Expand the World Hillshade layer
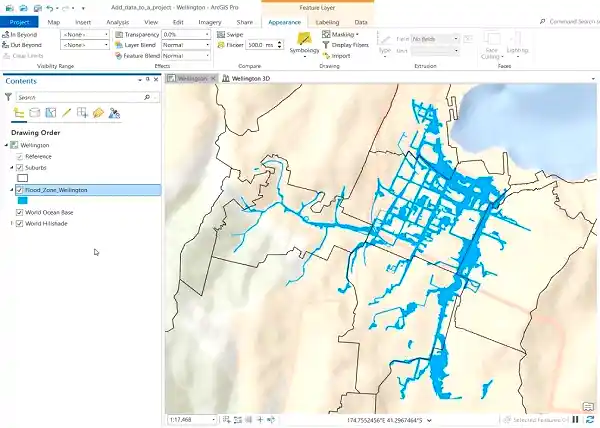The width and height of the screenshot is (600, 428). [11, 223]
